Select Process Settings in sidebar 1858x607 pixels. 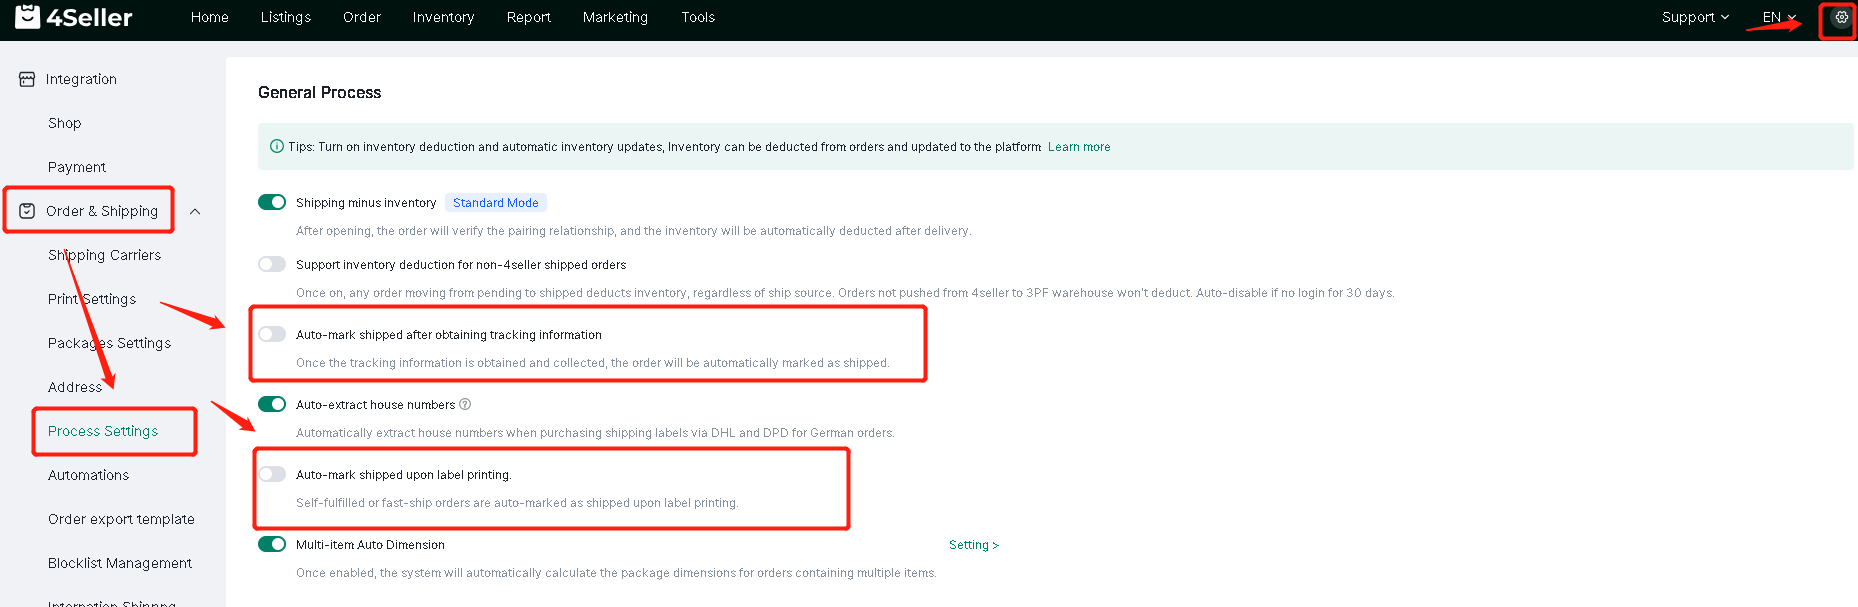(x=103, y=431)
